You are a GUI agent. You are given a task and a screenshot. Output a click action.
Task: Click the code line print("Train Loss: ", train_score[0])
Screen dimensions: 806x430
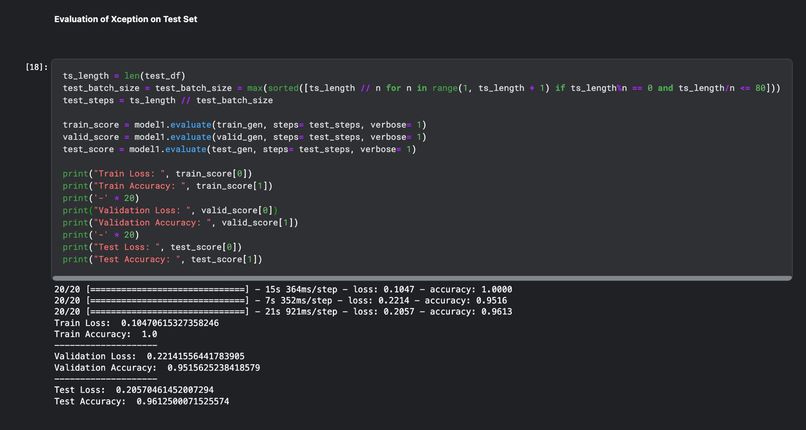[157, 174]
